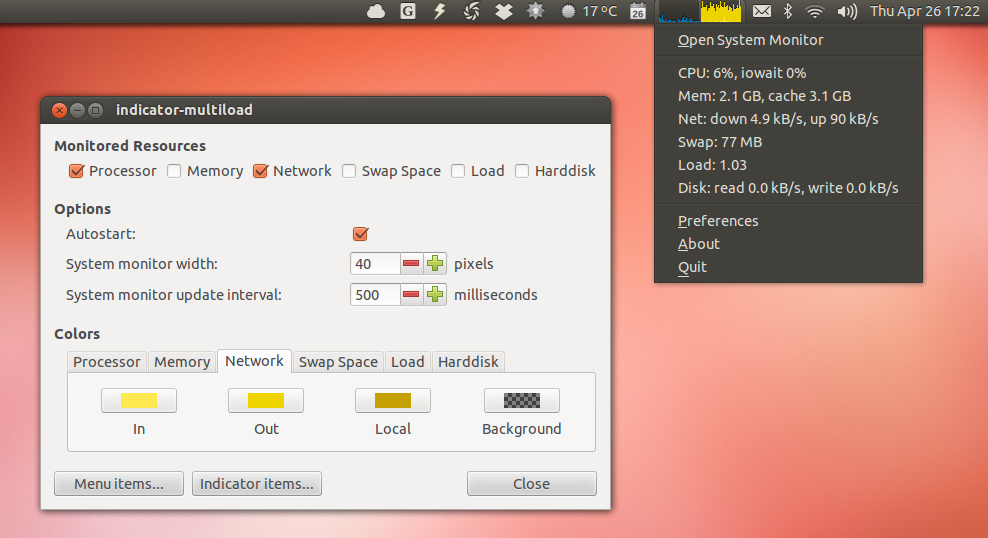Open the Bluetooth indicator
Screen dimensions: 988x538
coord(788,11)
